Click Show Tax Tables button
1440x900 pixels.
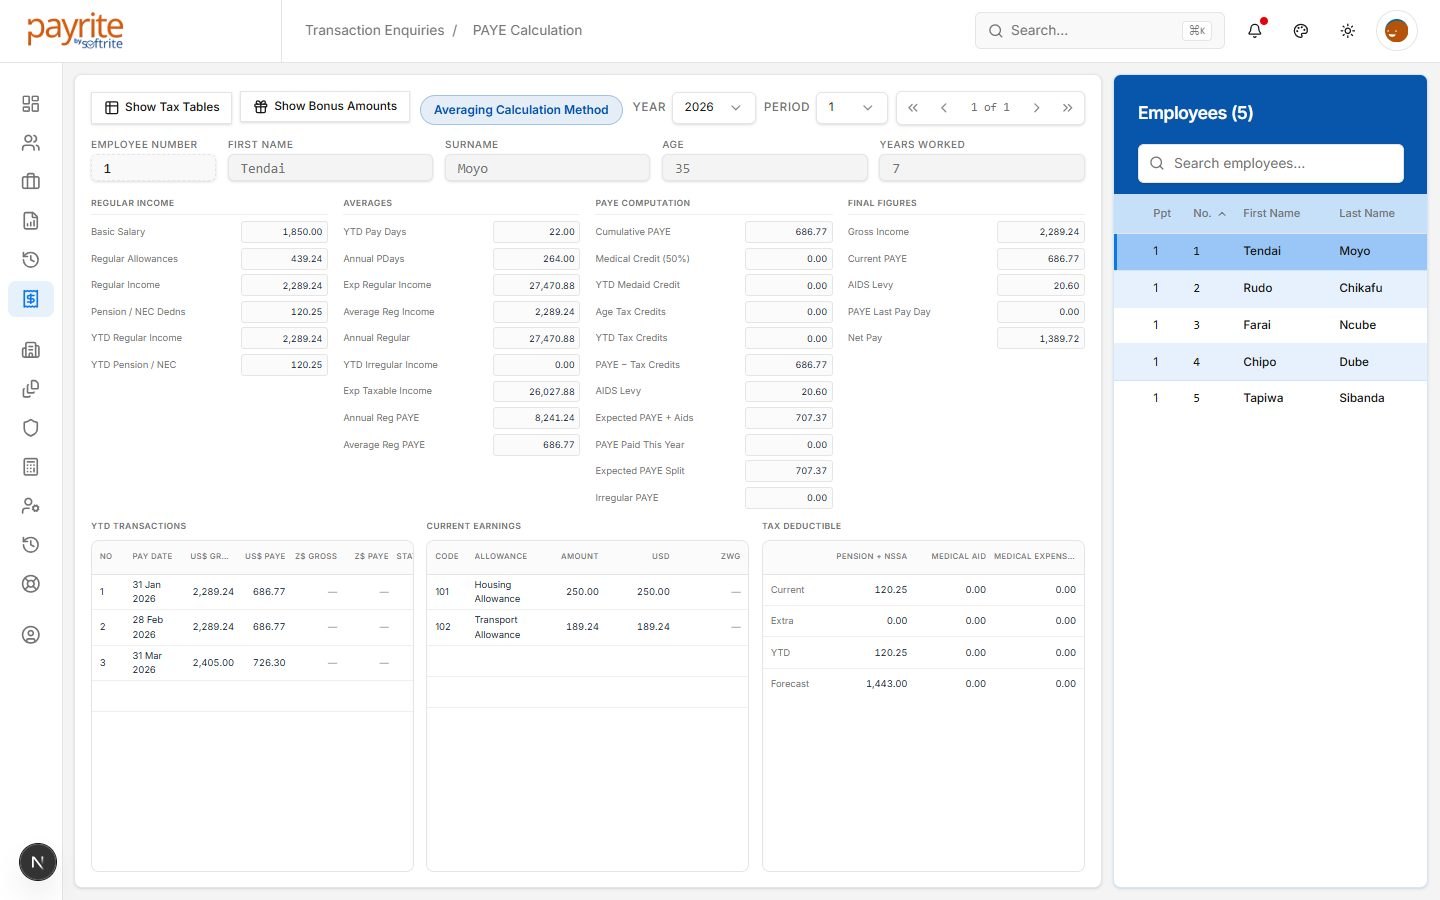click(162, 107)
